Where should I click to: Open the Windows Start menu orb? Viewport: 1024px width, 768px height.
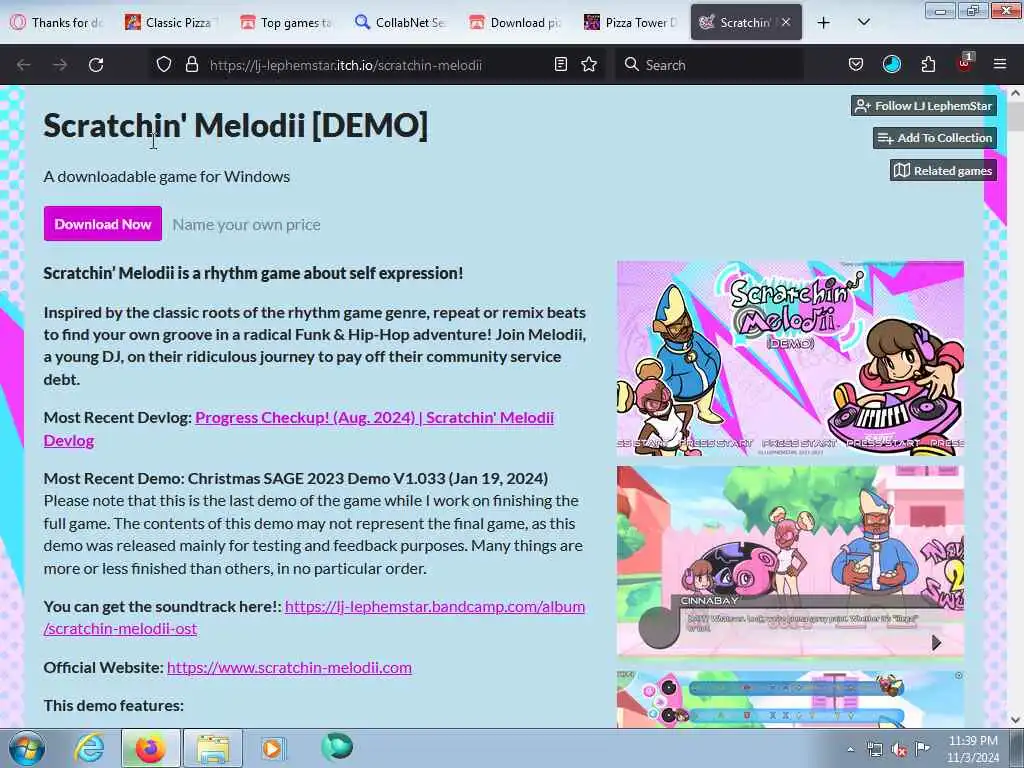point(27,748)
